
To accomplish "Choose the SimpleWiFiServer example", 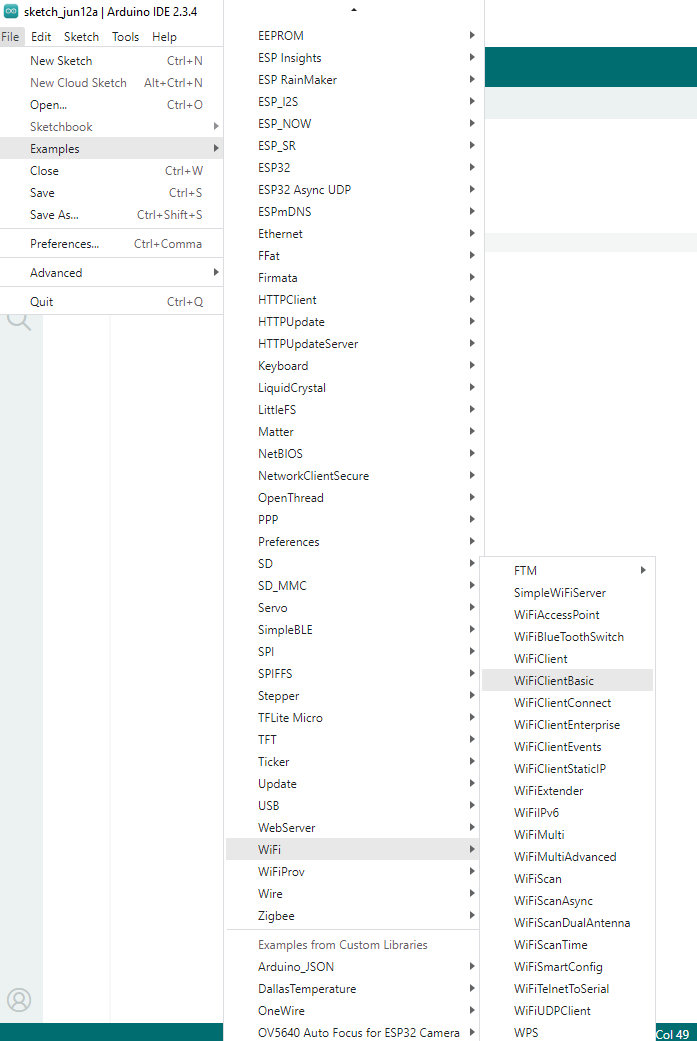I will click(559, 593).
